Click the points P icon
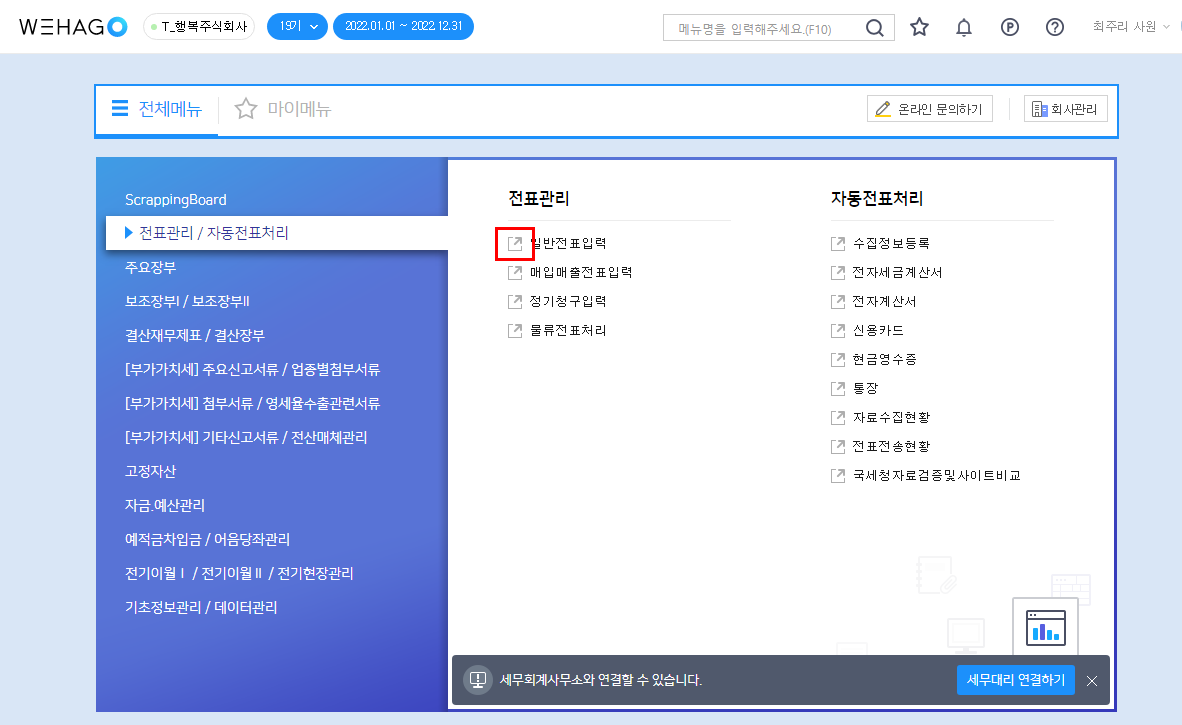1182x725 pixels. click(1009, 27)
